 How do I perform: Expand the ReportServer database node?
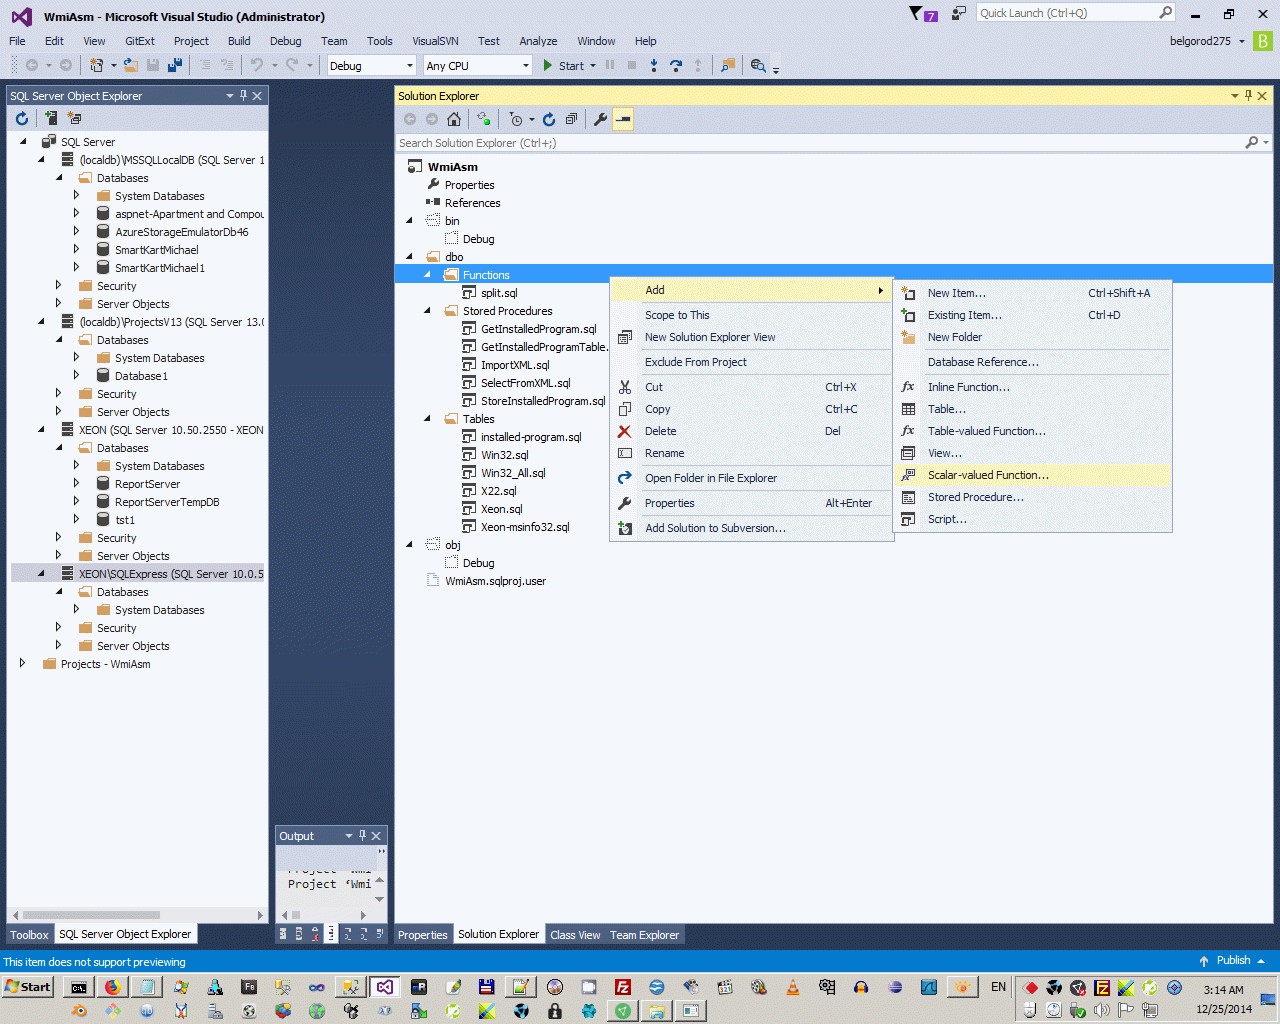pos(76,484)
